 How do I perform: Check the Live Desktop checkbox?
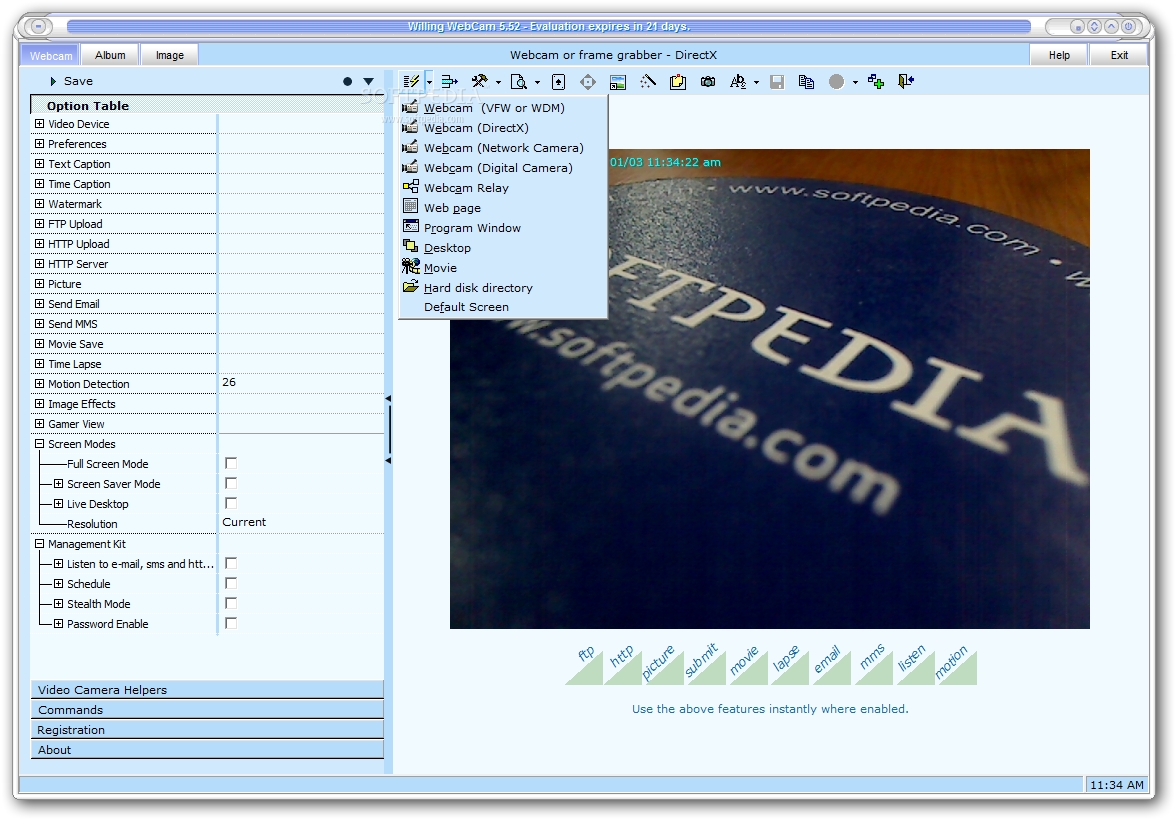[231, 503]
